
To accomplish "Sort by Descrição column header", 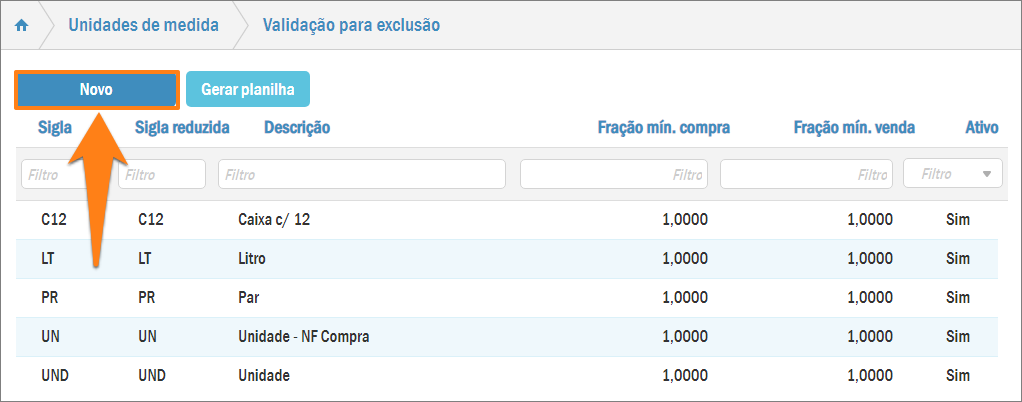I will [297, 127].
